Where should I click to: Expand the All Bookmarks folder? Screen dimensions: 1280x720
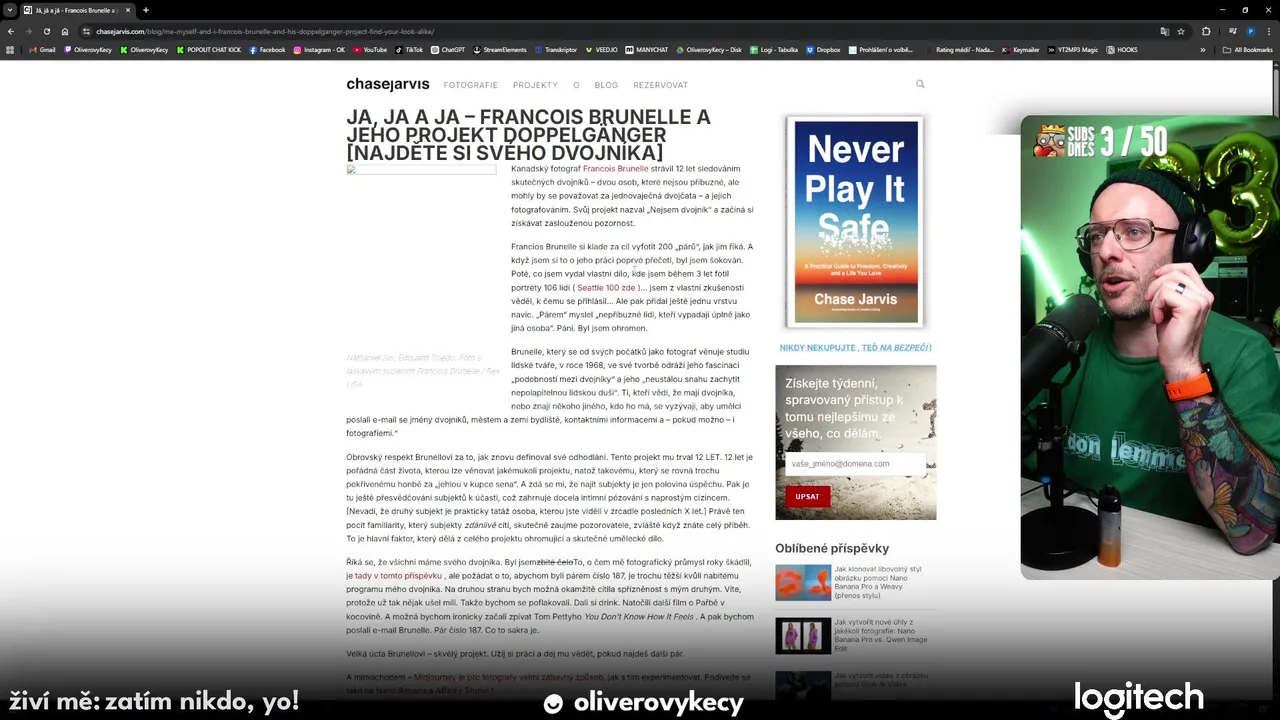[1248, 49]
